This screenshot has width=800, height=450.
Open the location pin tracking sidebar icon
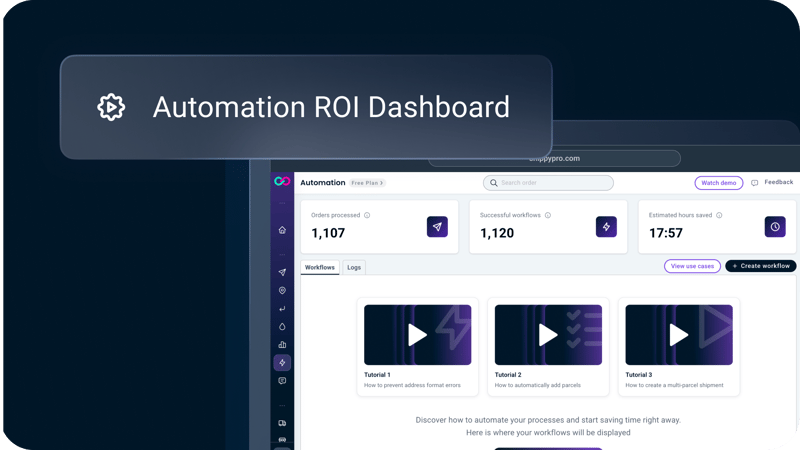pos(282,290)
